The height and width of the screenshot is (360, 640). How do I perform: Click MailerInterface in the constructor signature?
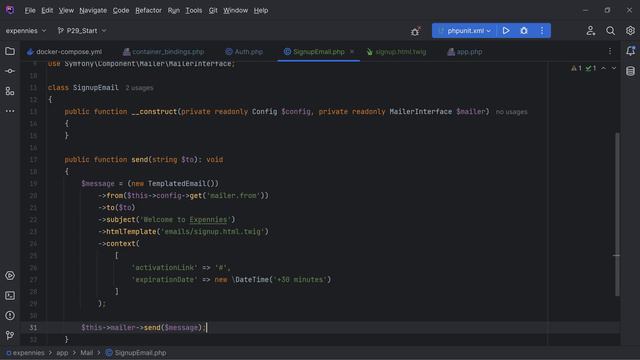420,111
